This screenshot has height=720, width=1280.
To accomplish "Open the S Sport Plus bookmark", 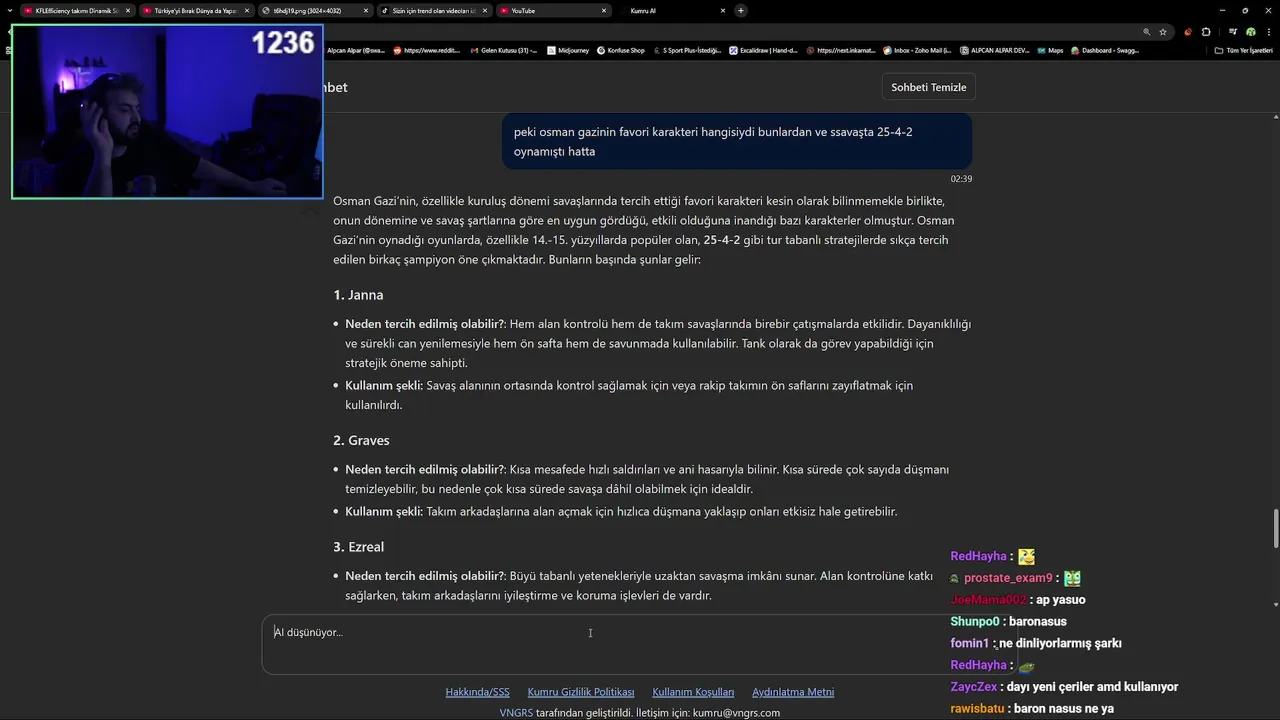I will [x=687, y=50].
